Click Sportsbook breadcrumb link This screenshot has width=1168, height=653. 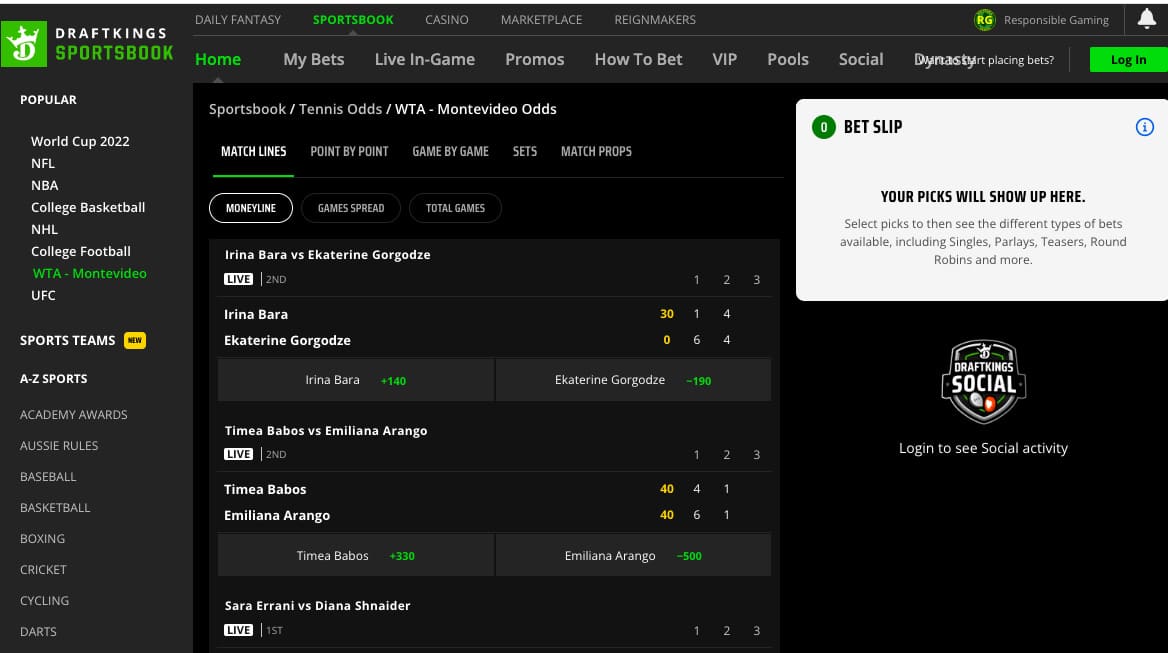coord(247,109)
